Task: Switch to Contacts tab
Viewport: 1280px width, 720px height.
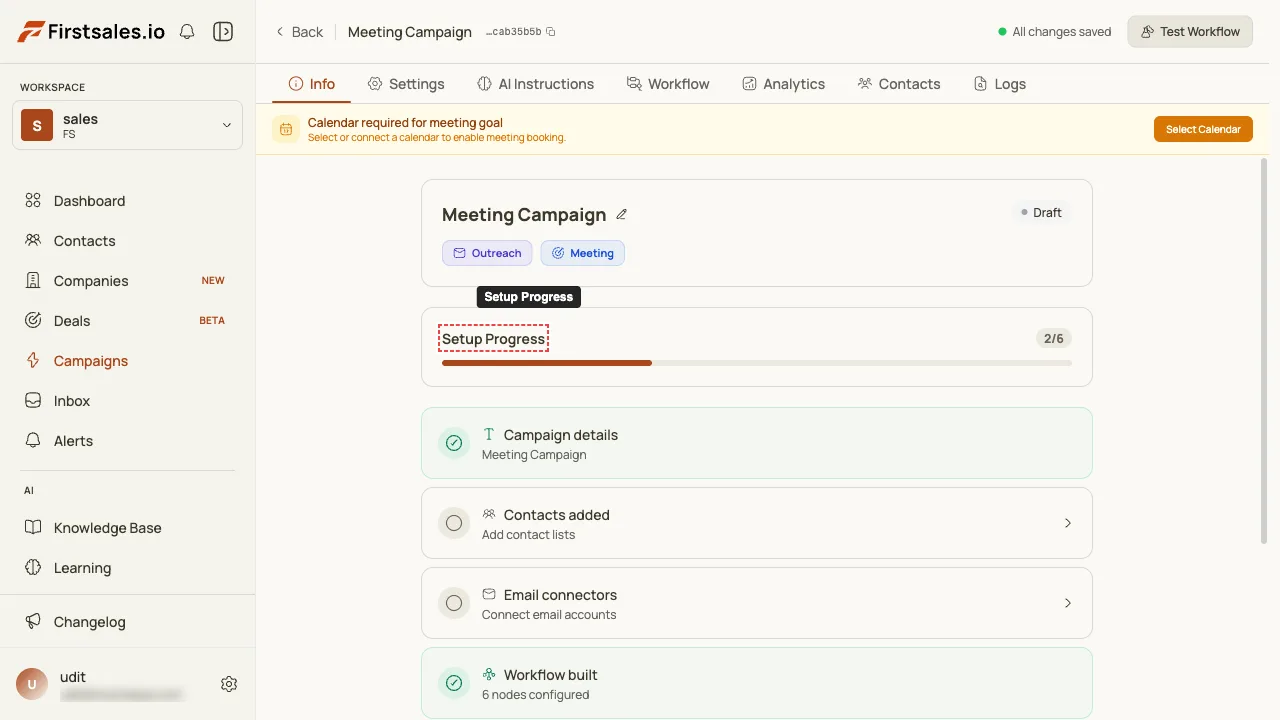Action: (x=898, y=84)
